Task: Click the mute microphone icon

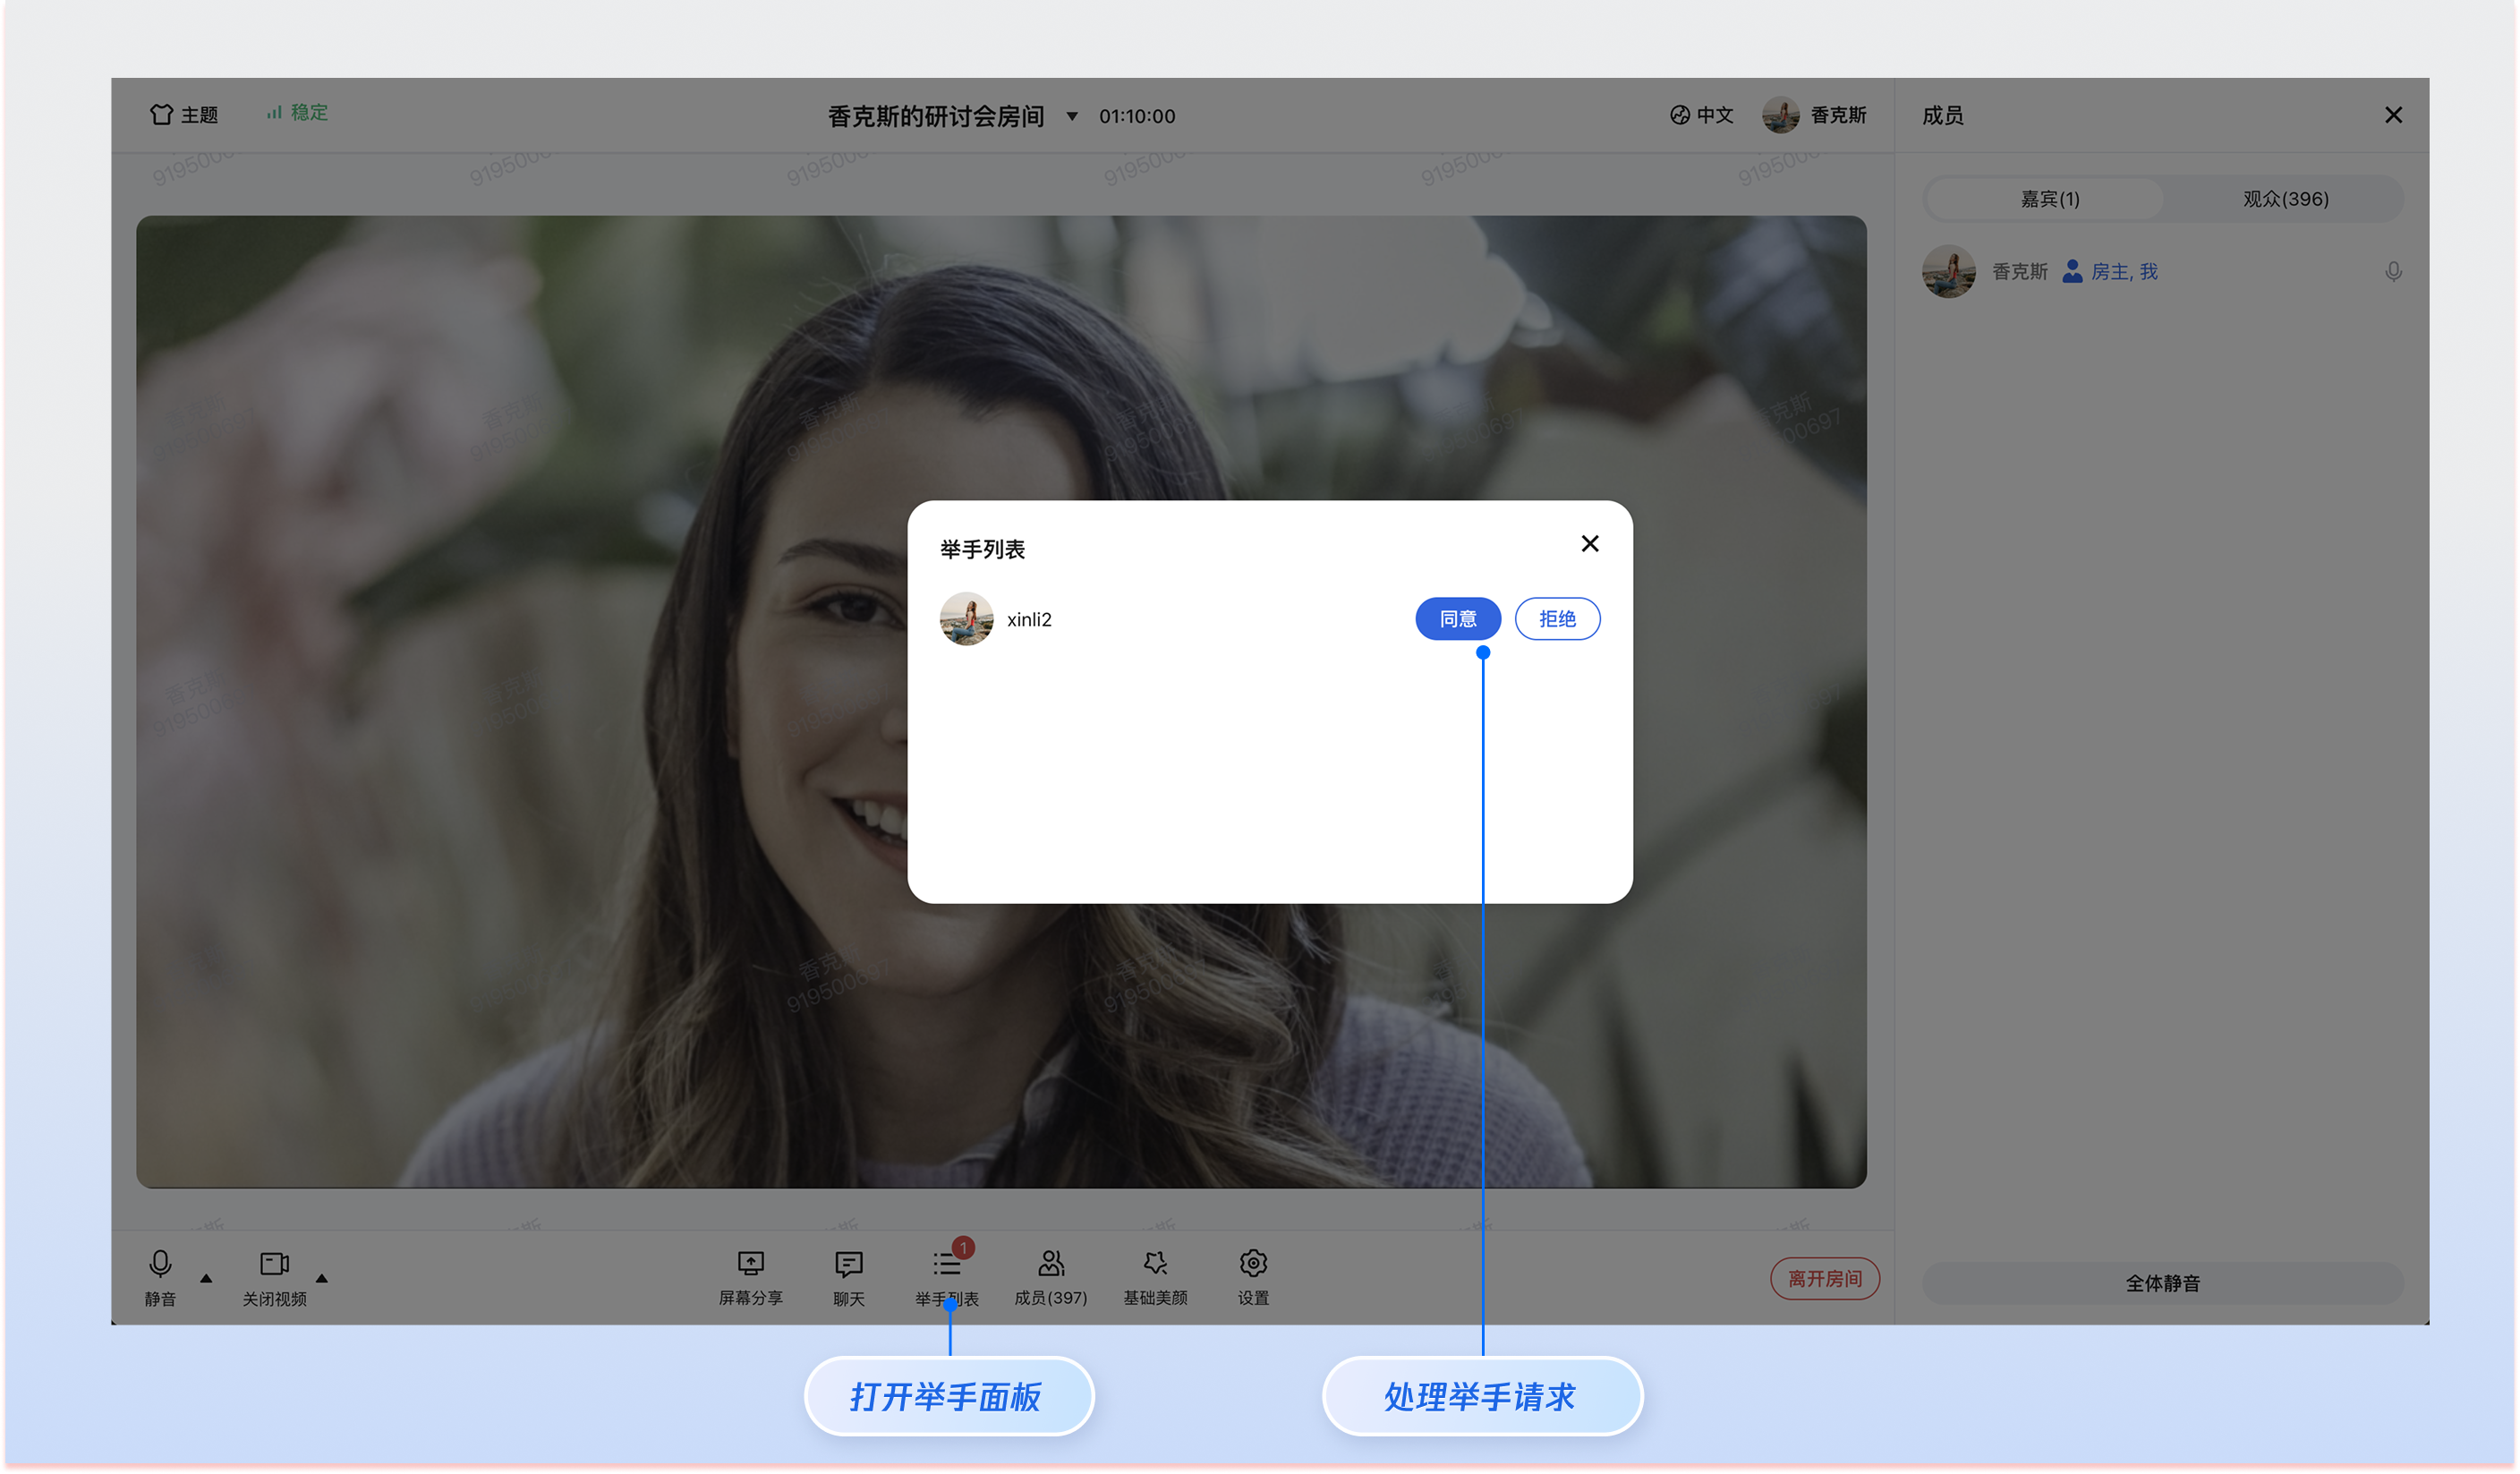Action: pos(160,1263)
